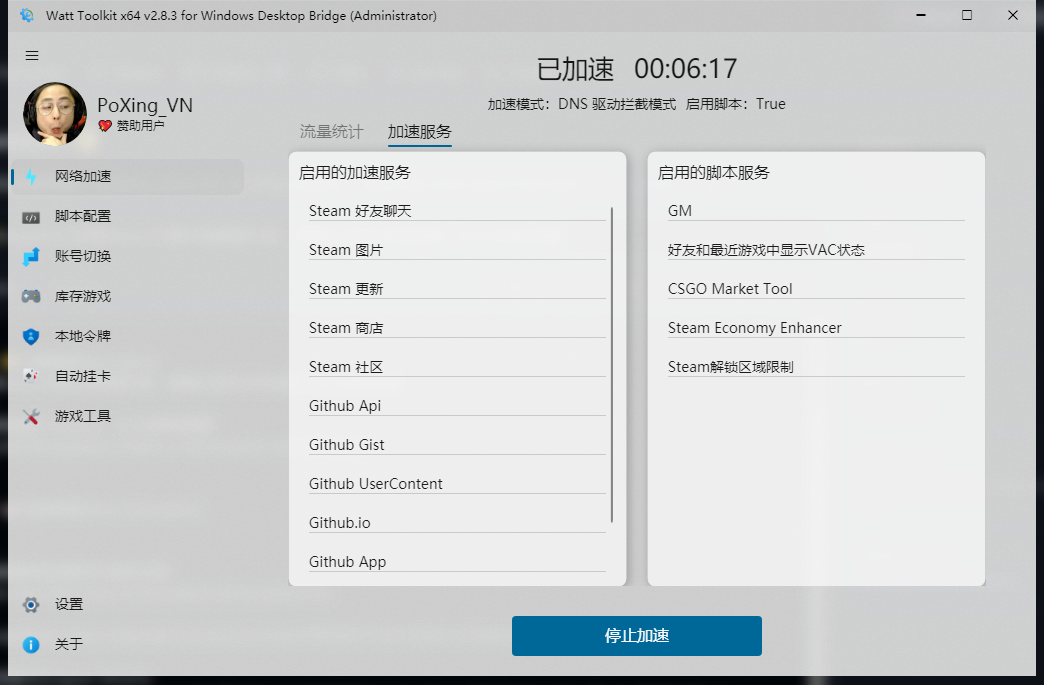Click the 启用的脚本服务 panel heading

point(714,173)
